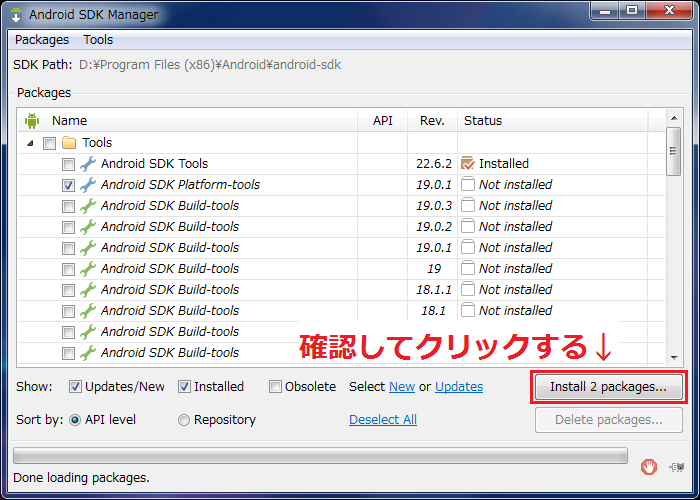Click the Updates selection link
Viewport: 700px width, 500px height.
pyautogui.click(x=459, y=387)
